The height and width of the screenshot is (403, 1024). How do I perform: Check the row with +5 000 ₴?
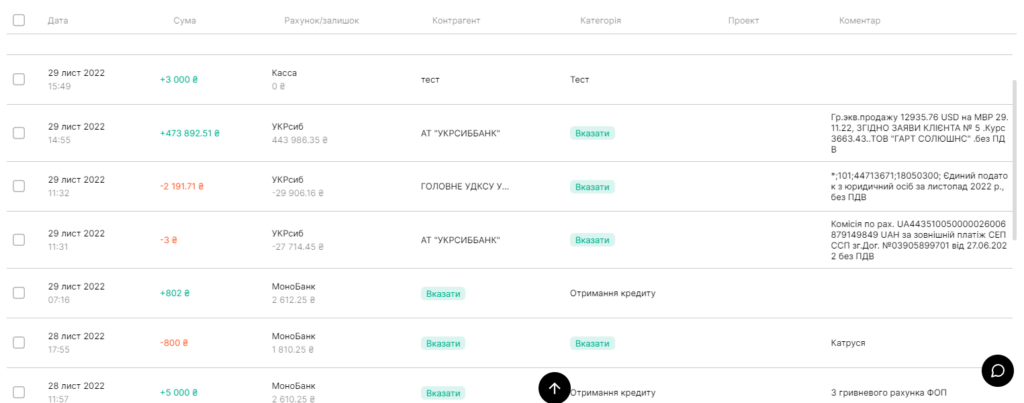[19, 392]
